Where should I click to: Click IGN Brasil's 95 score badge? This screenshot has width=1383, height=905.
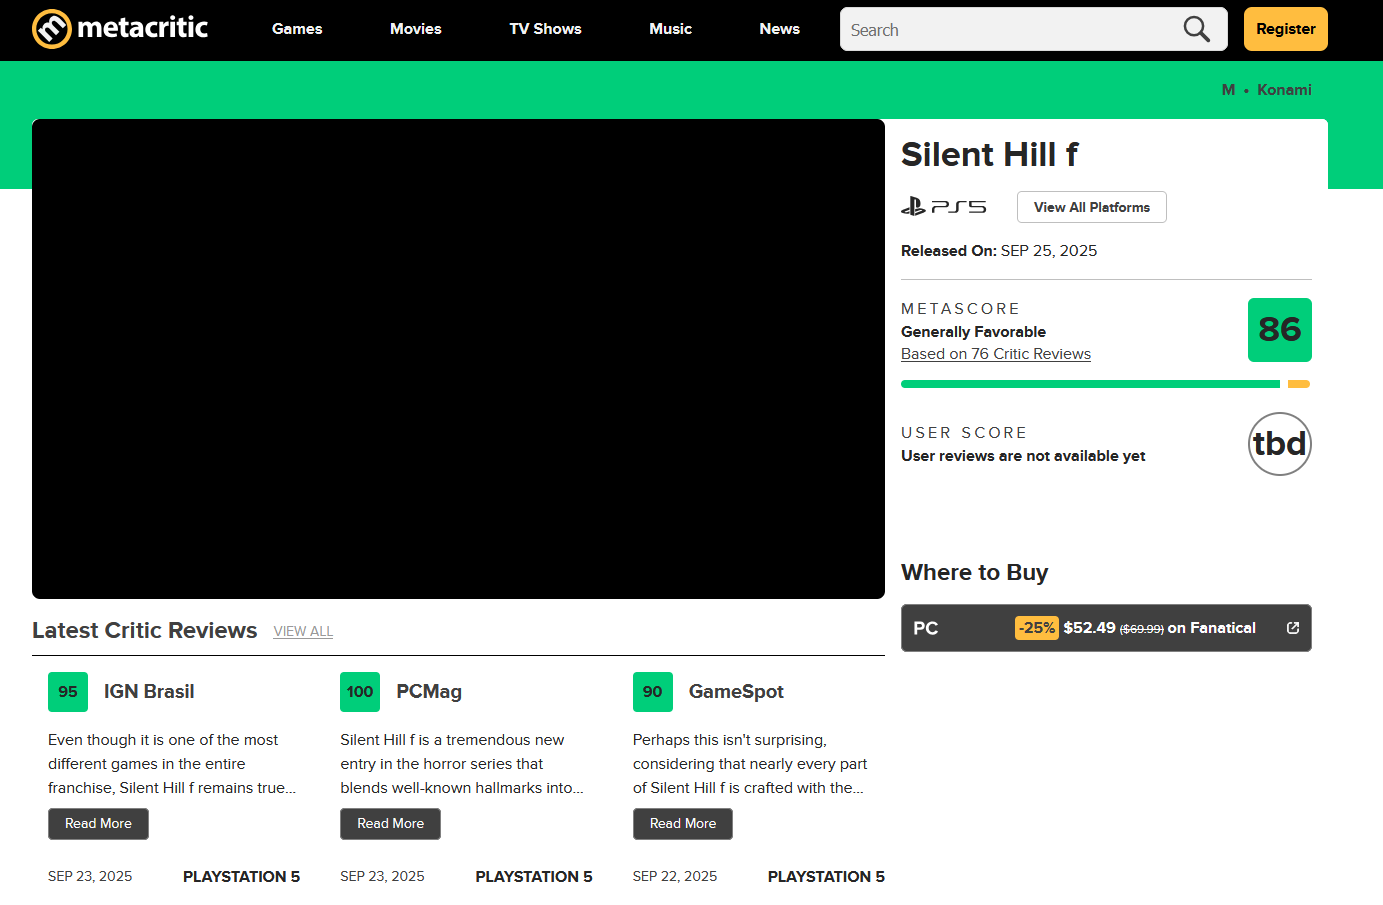(x=68, y=692)
